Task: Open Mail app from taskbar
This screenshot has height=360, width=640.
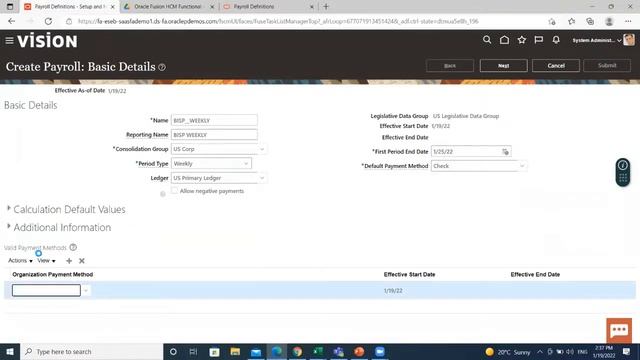Action: [256, 351]
